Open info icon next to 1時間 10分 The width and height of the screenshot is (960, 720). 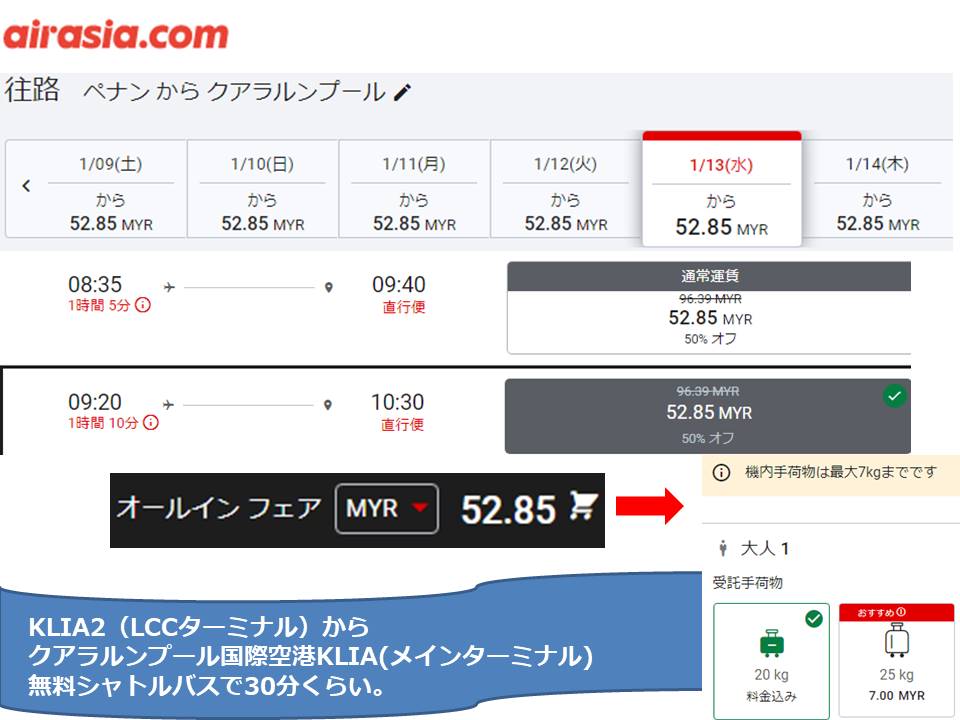point(151,422)
